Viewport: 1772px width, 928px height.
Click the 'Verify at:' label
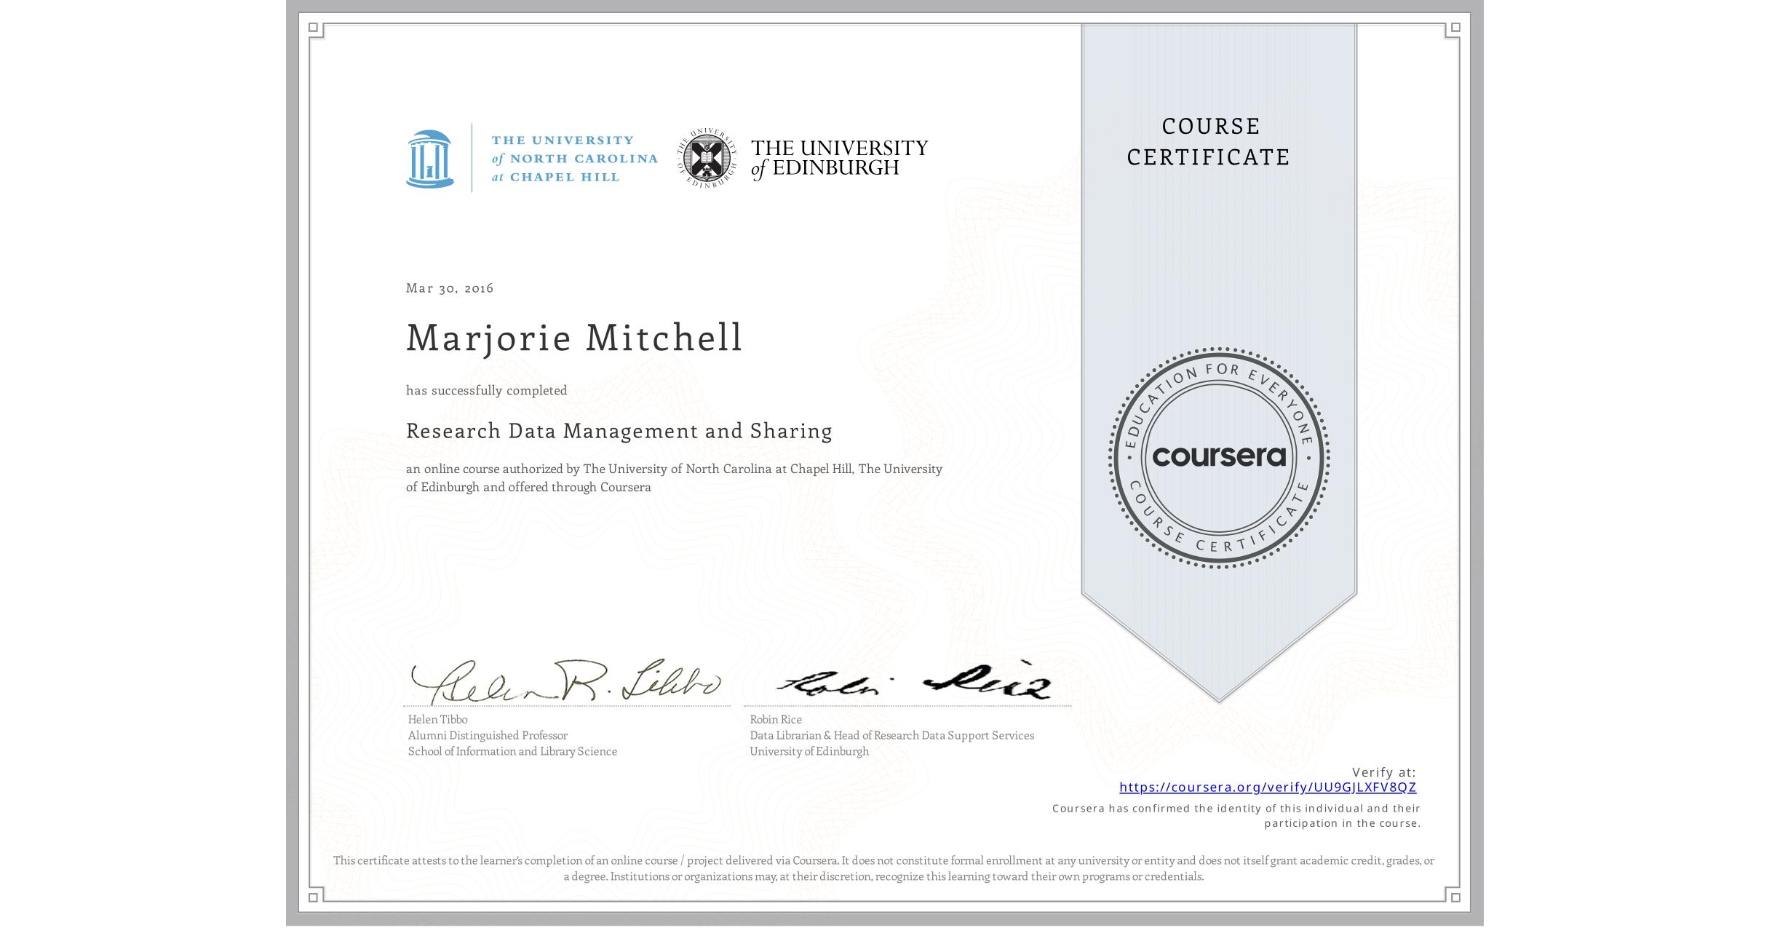(1384, 772)
